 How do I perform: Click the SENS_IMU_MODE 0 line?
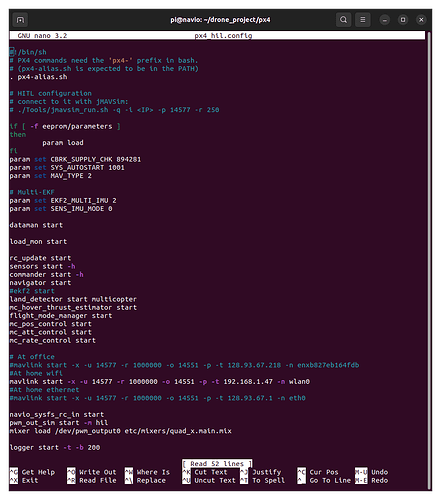point(61,209)
